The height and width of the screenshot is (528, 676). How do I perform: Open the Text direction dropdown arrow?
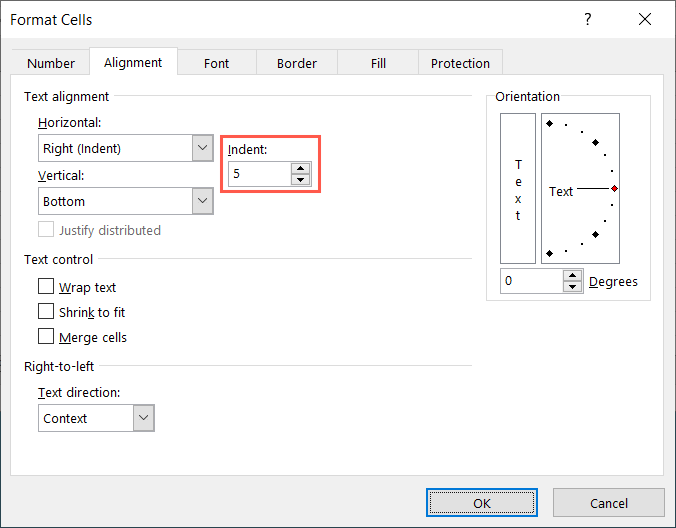[144, 418]
